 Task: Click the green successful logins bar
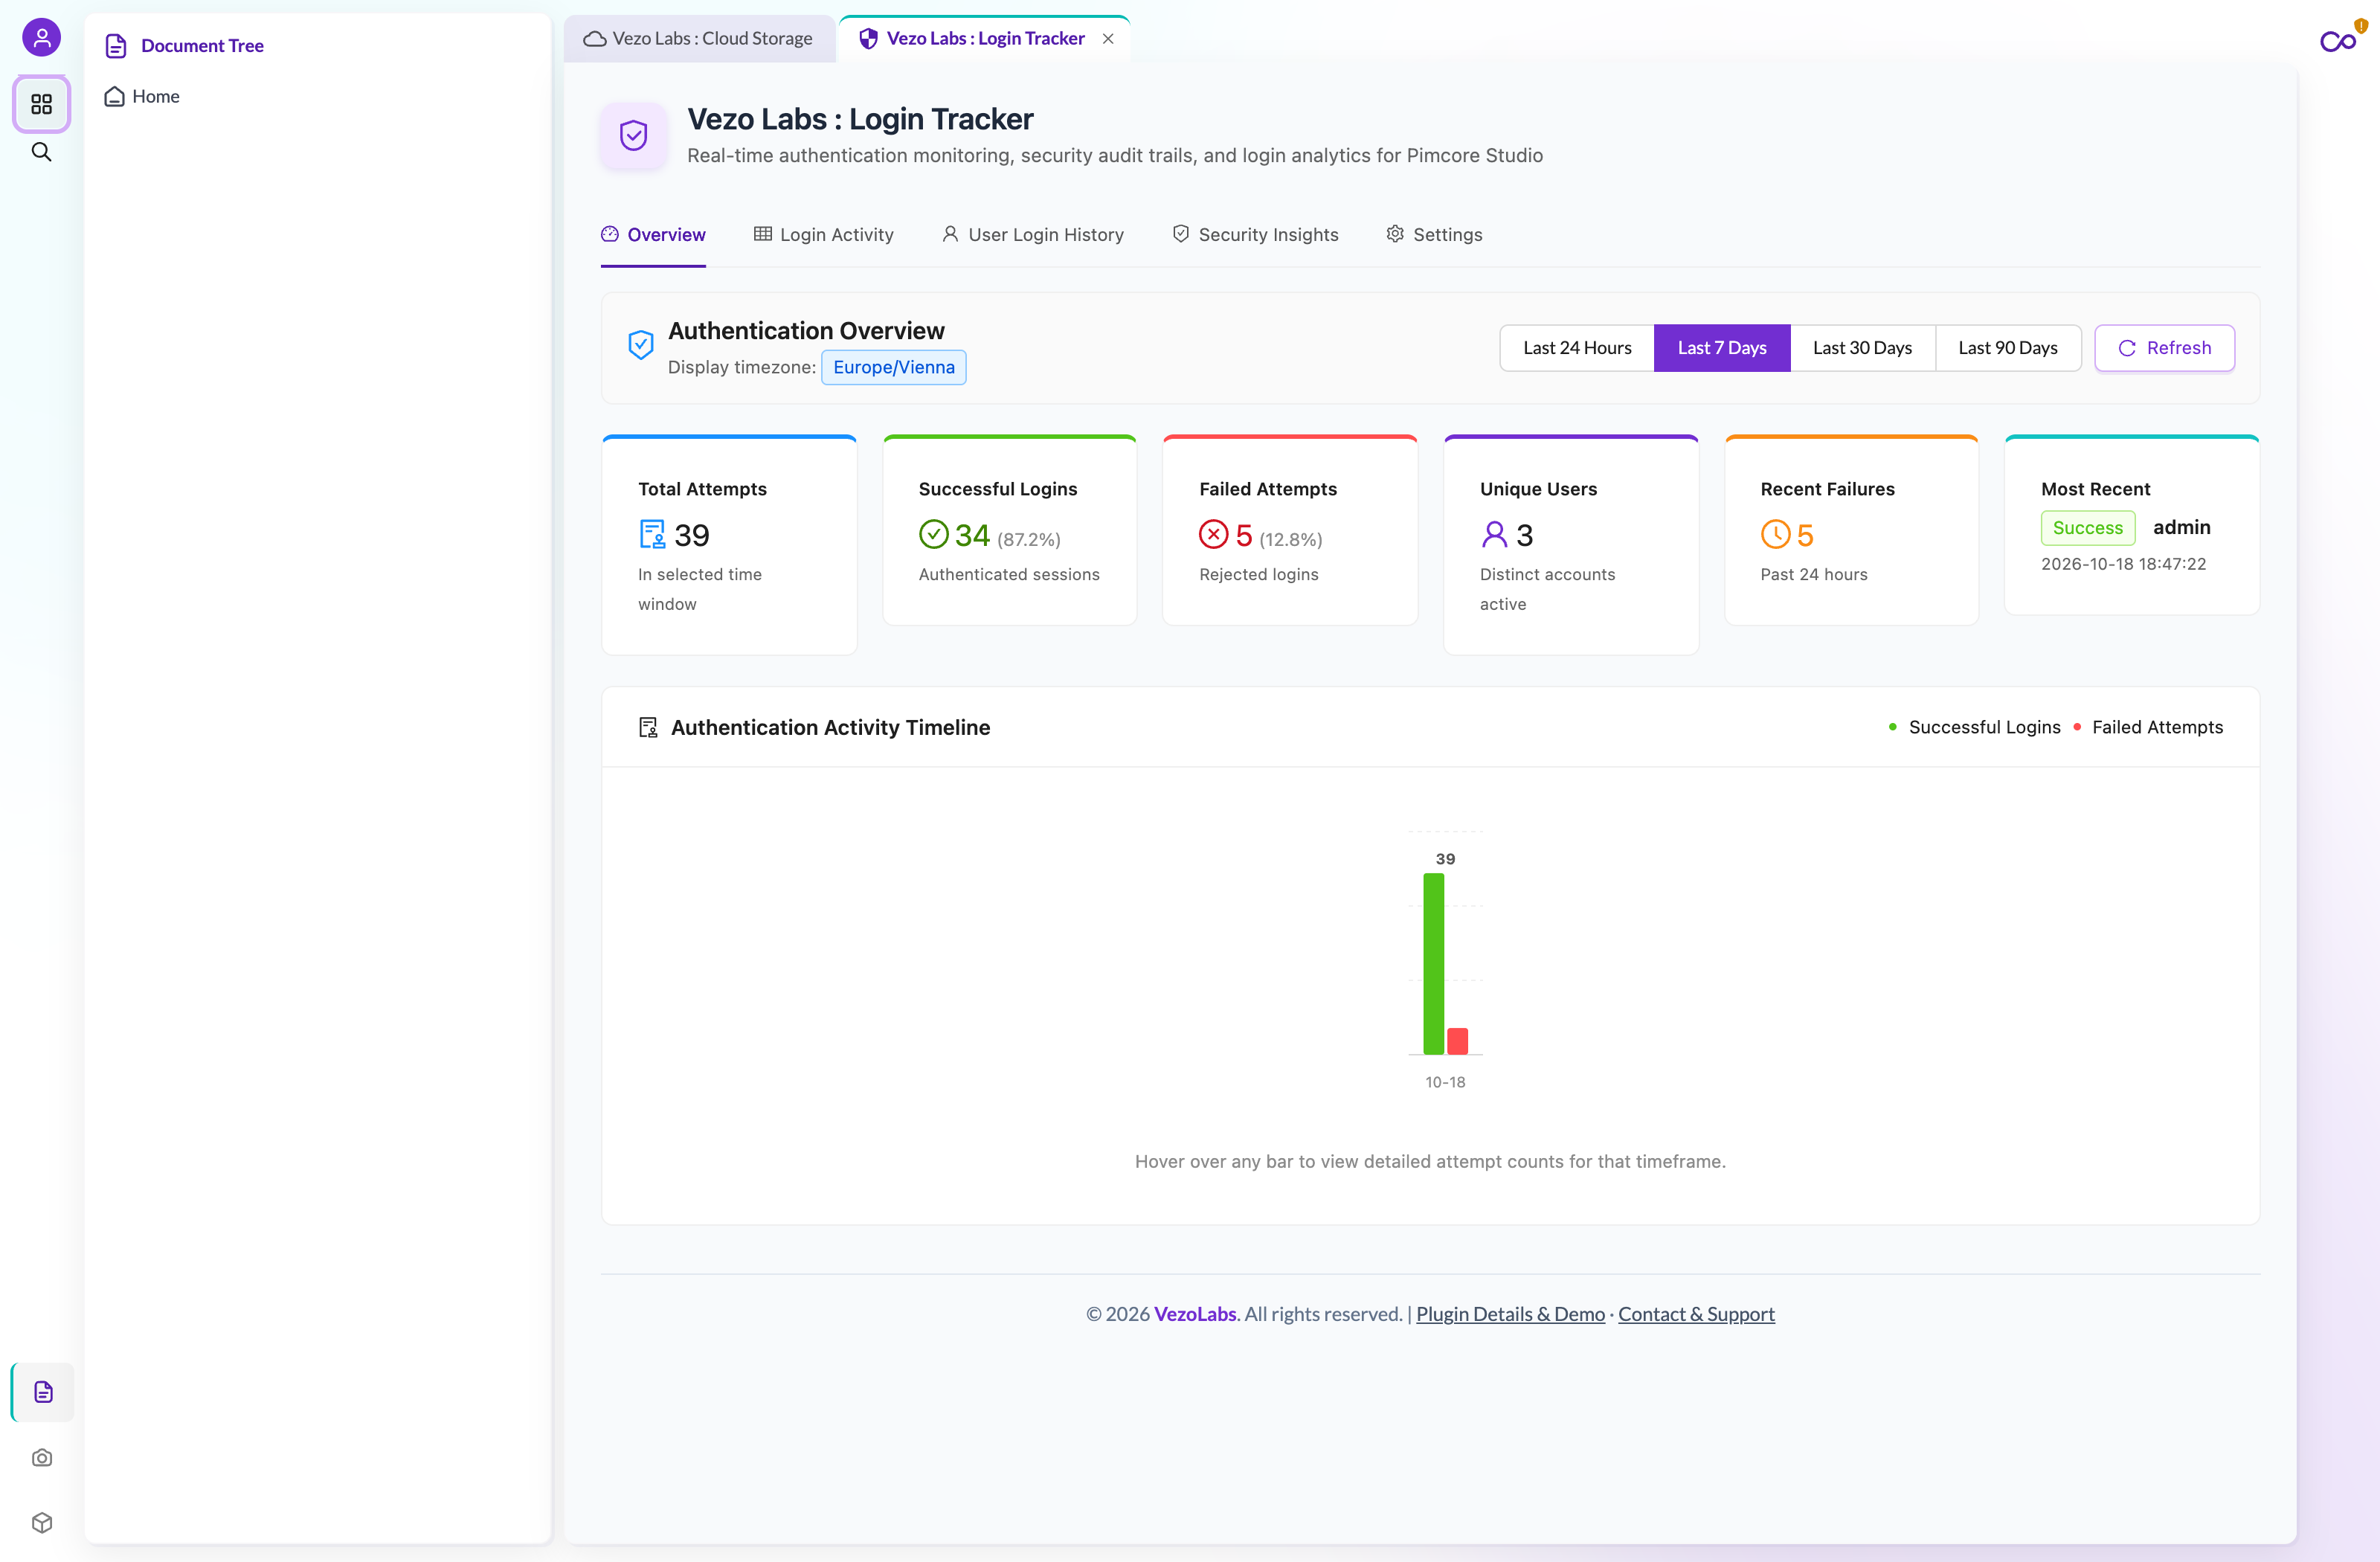click(x=1433, y=964)
